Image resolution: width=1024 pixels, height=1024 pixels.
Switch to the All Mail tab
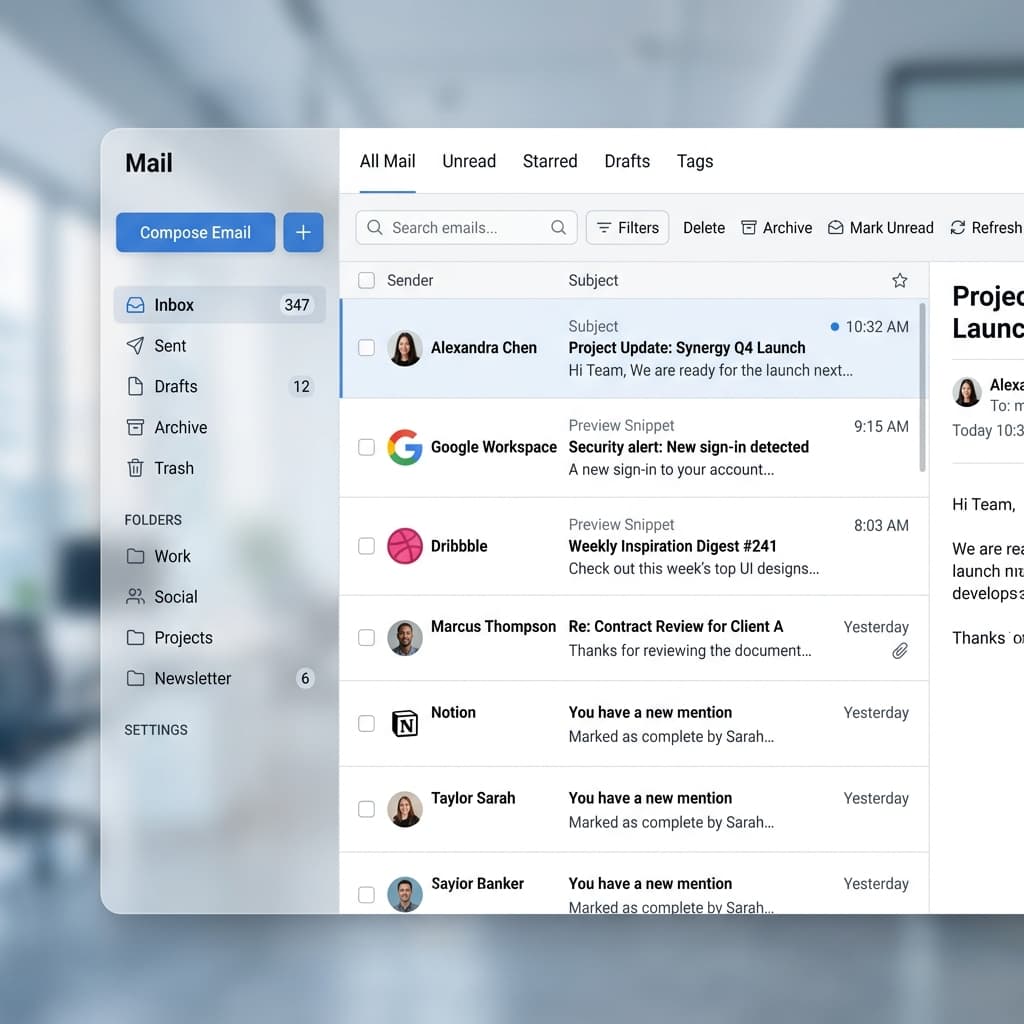pos(387,161)
